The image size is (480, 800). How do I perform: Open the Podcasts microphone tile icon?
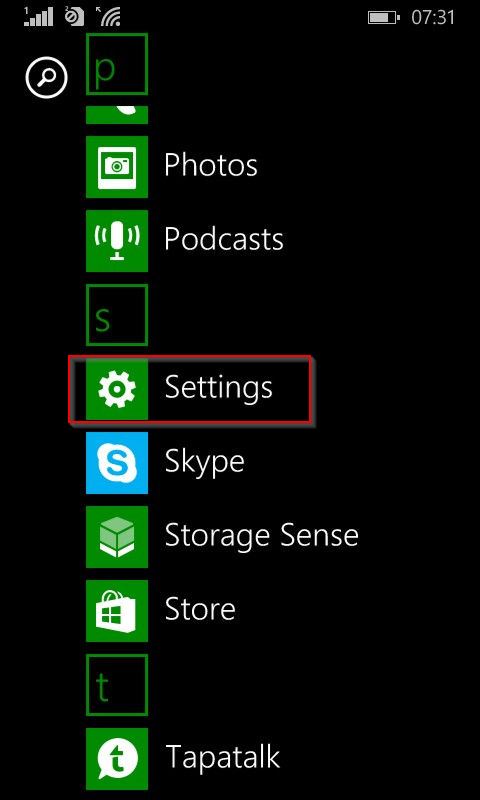tap(117, 240)
